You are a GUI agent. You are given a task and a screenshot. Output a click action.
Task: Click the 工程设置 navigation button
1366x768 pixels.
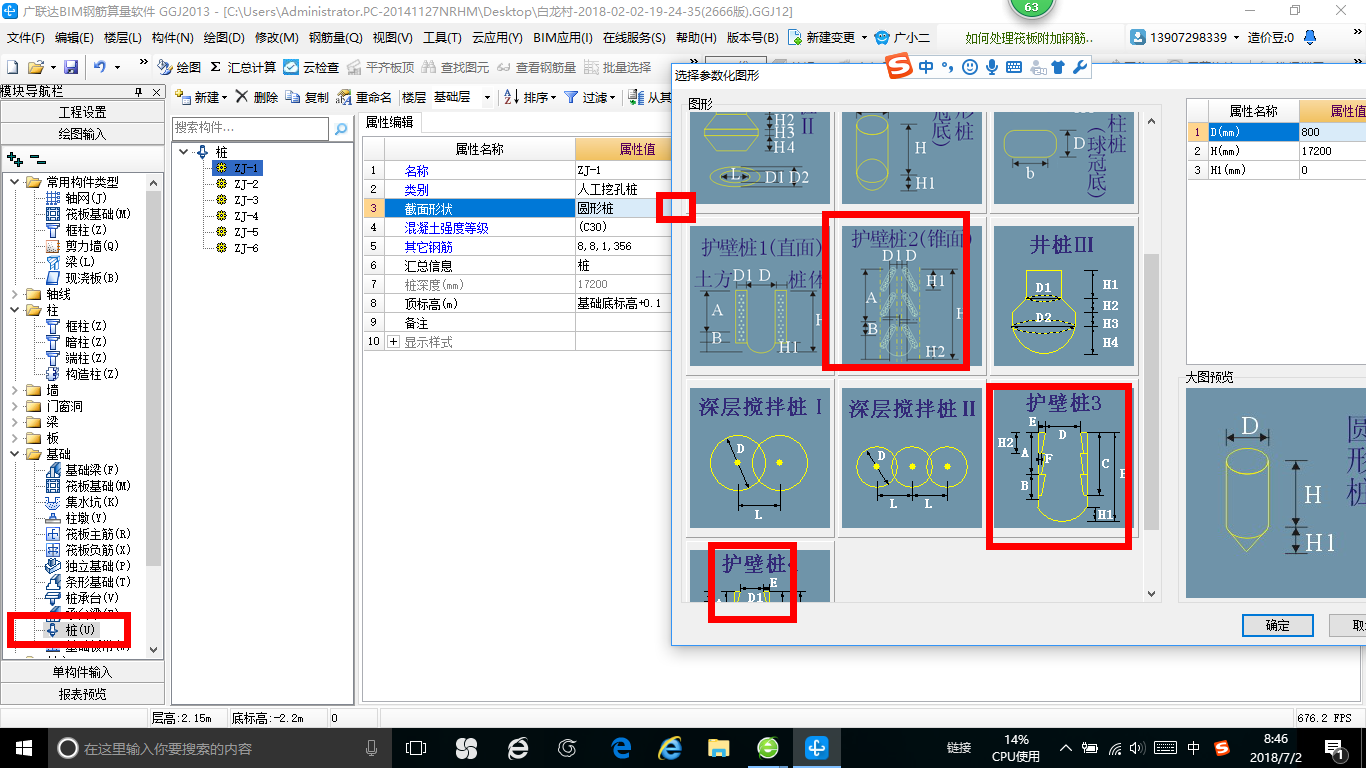(82, 112)
